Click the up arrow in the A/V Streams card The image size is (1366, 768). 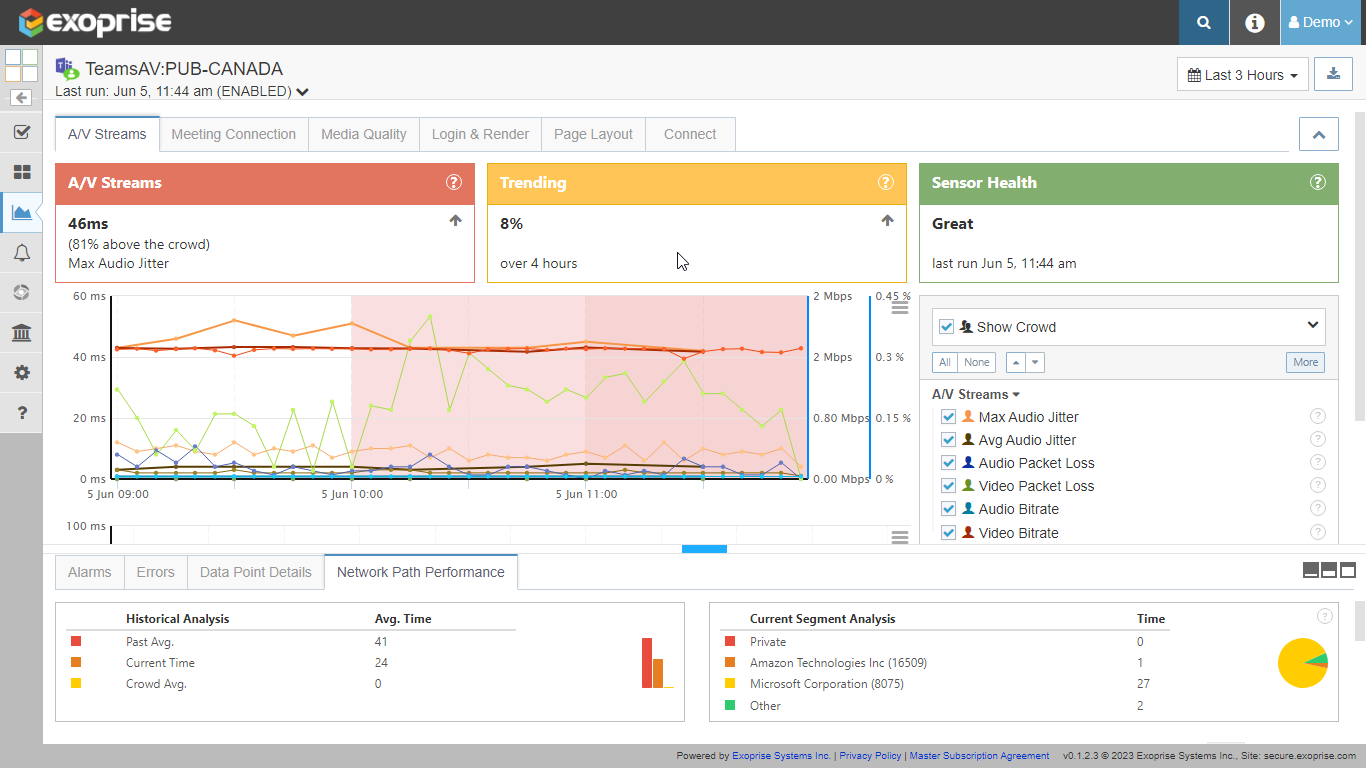tap(455, 221)
